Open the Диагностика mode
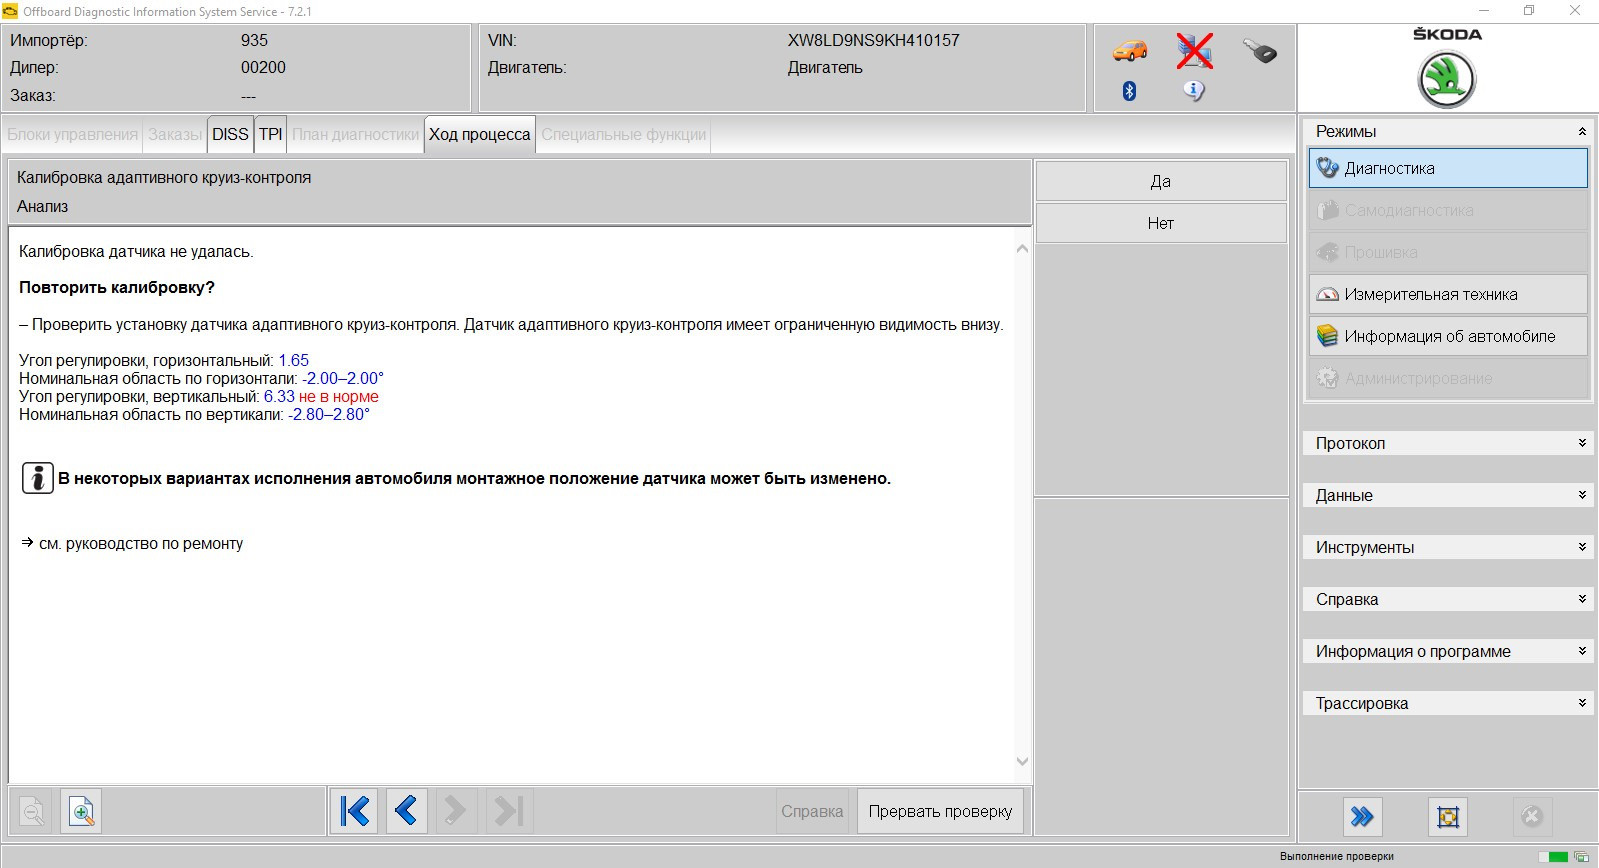Image resolution: width=1599 pixels, height=868 pixels. (x=1448, y=168)
